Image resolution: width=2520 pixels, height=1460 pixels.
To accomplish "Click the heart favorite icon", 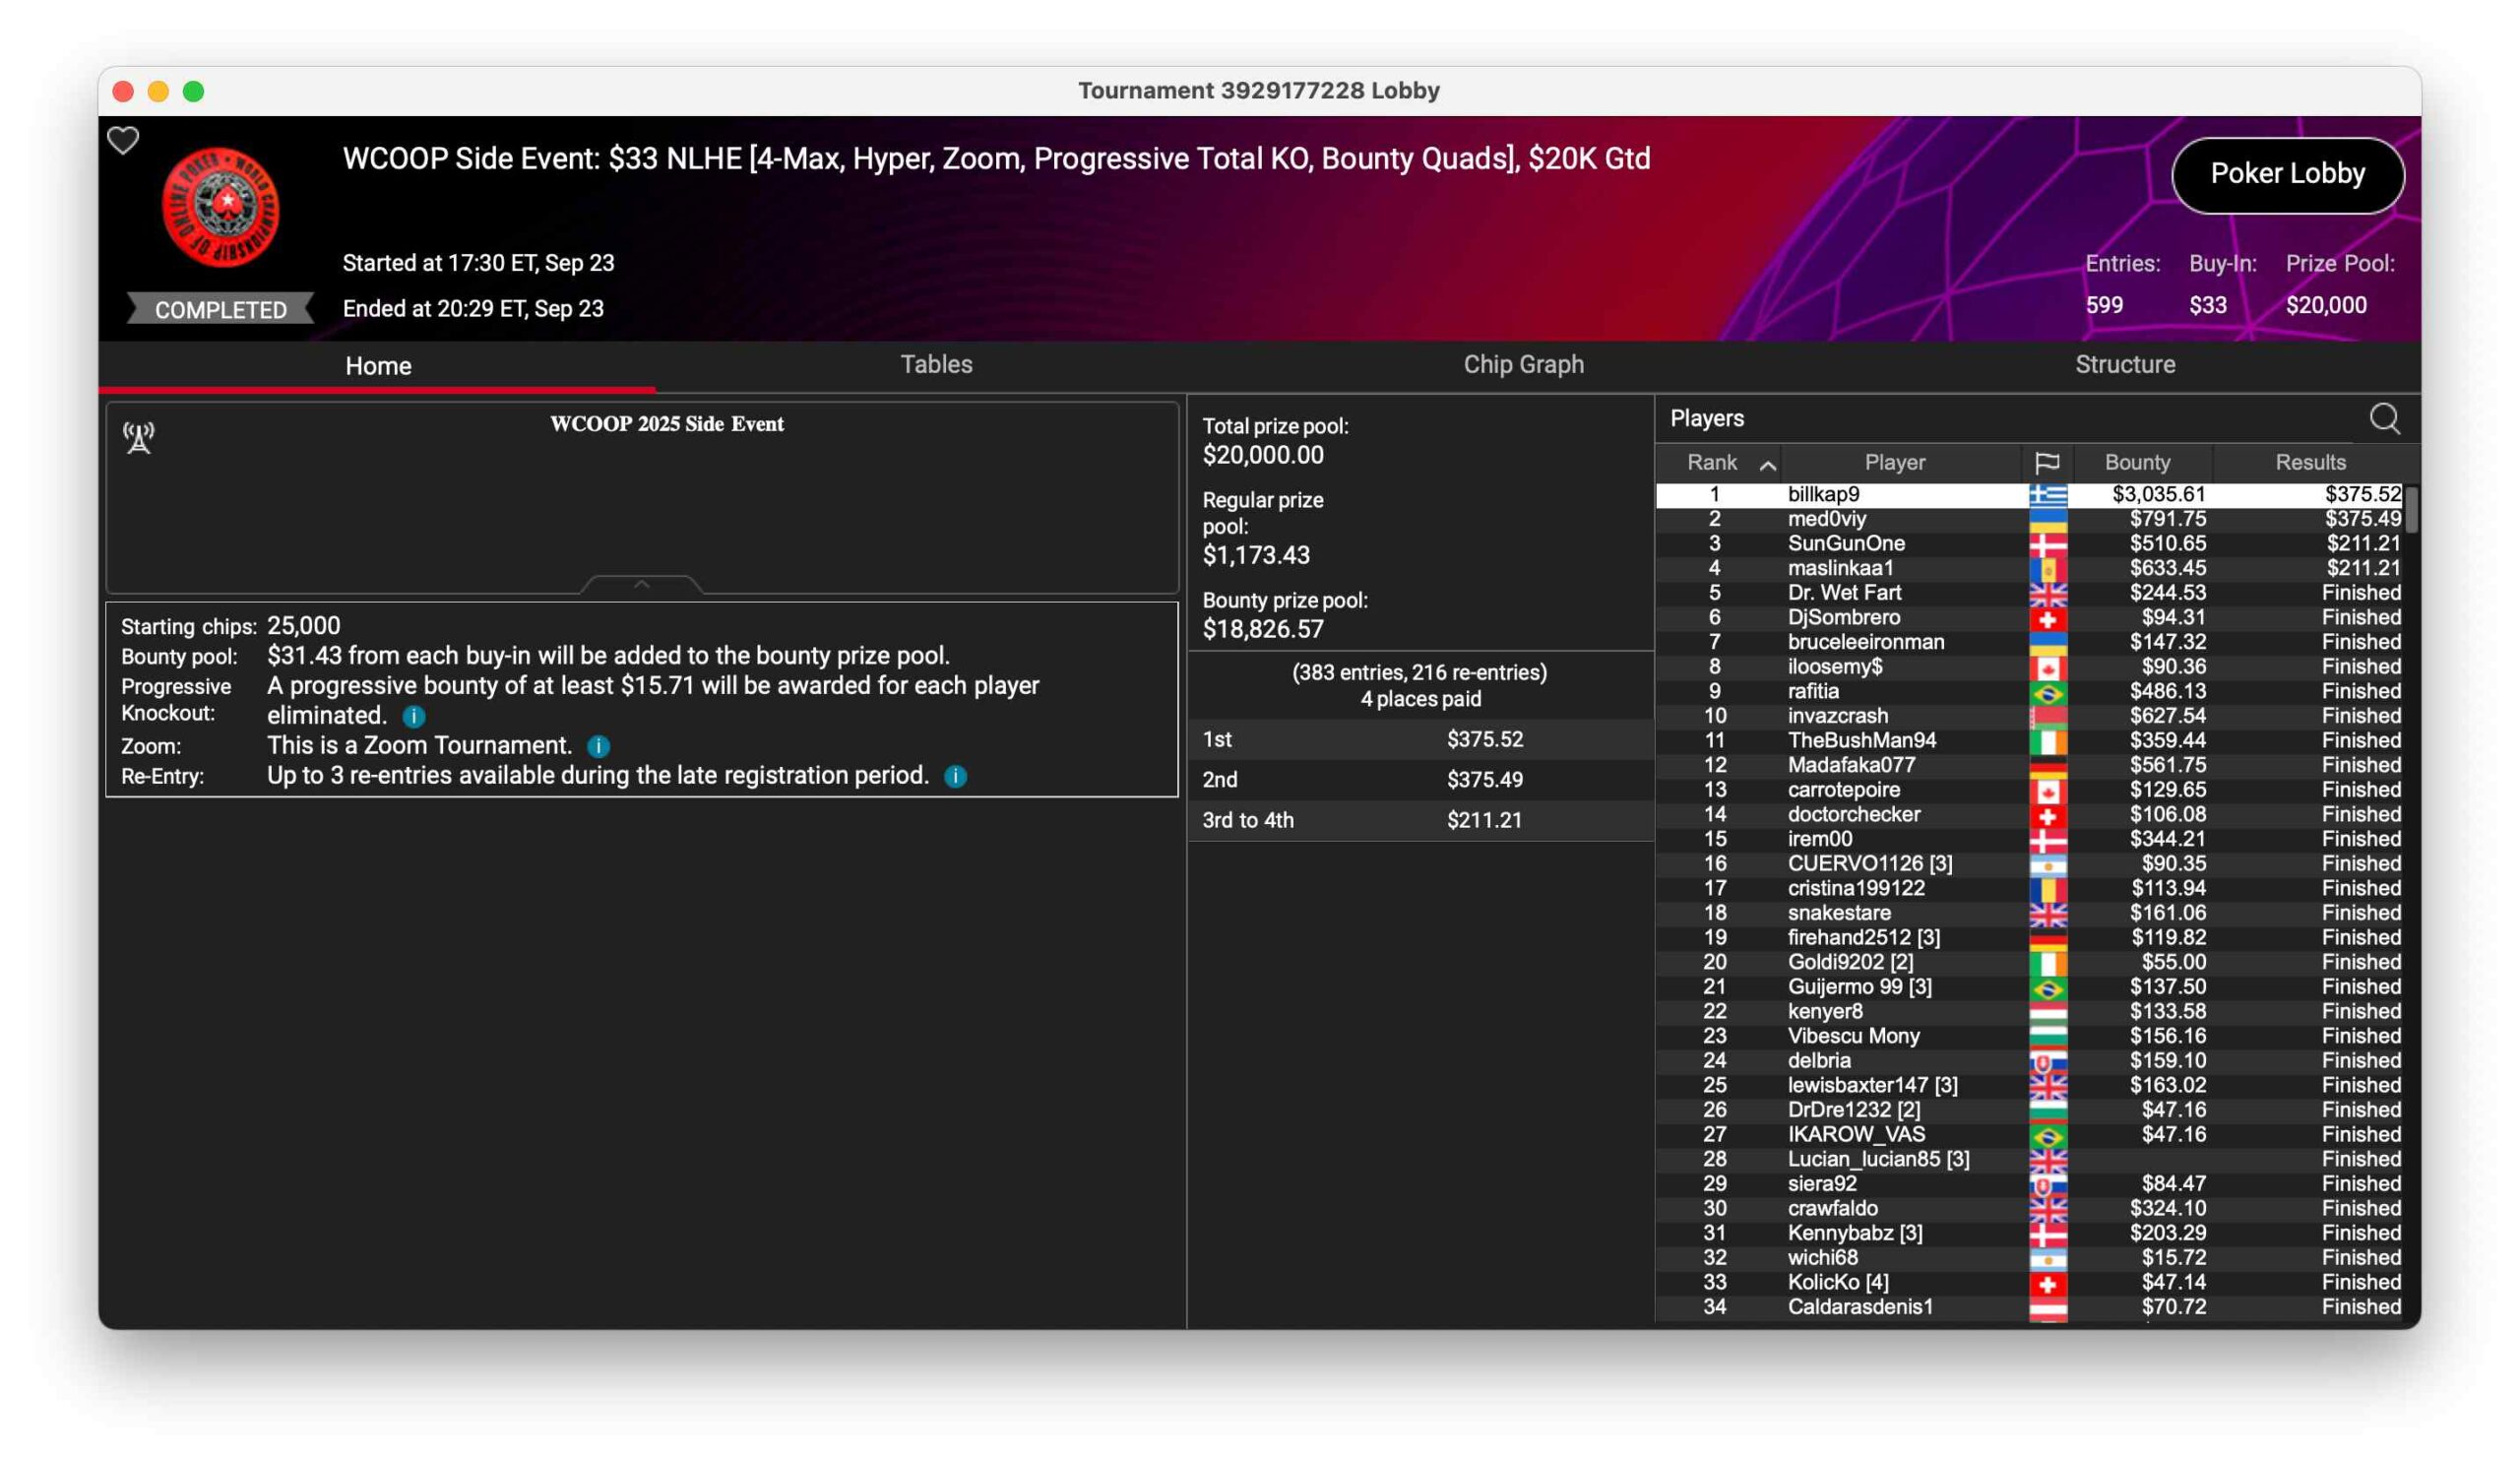I will (x=123, y=140).
